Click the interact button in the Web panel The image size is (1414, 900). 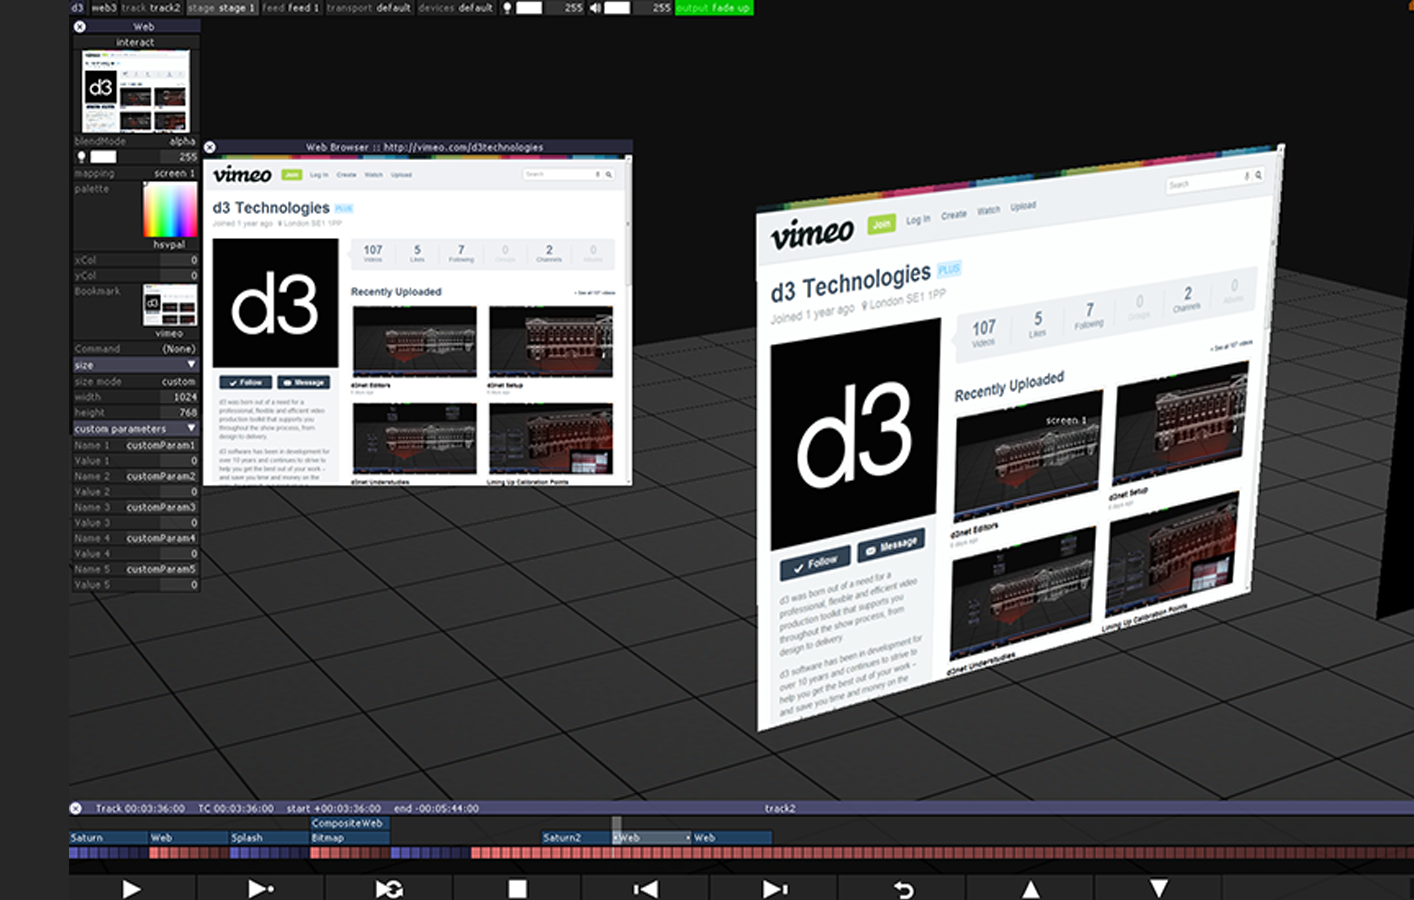point(135,42)
